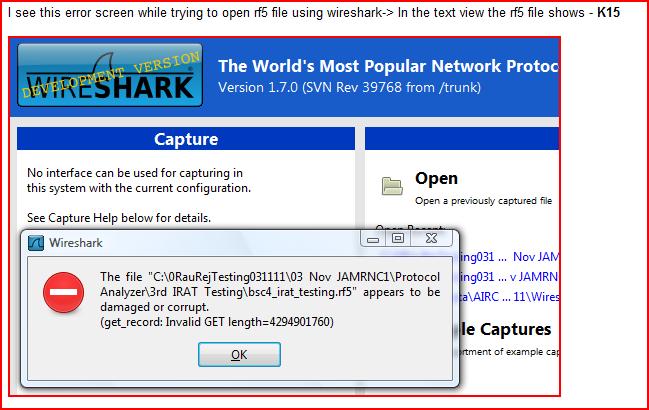Viewport: 649px width, 410px height.
Task: Click the Version 1.7.0 text line
Action: [349, 88]
